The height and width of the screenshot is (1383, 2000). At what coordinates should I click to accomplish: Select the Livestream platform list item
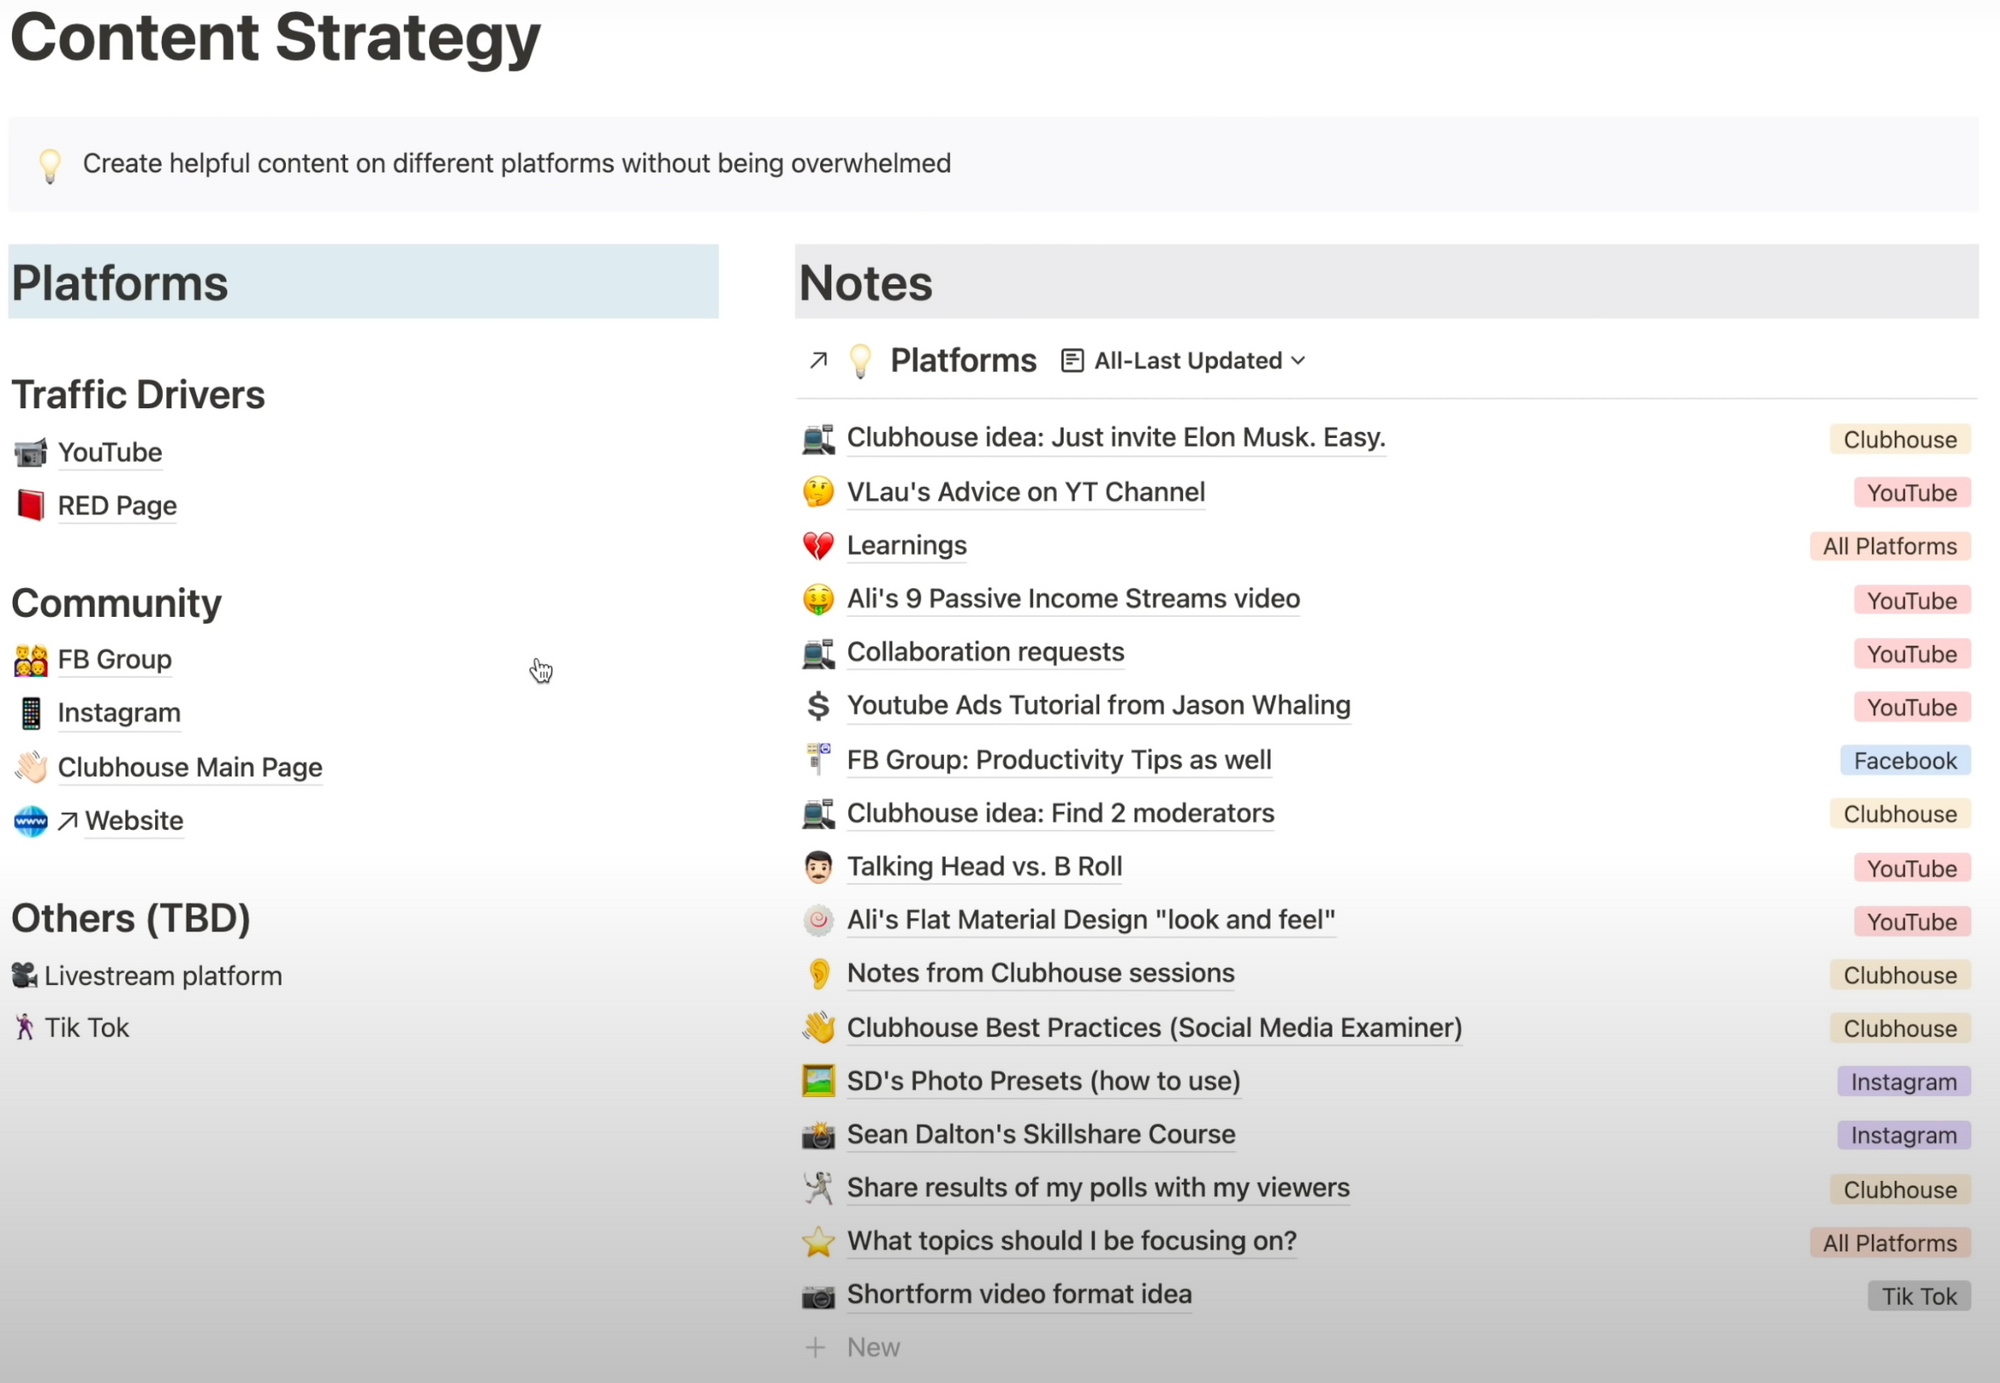(x=162, y=976)
